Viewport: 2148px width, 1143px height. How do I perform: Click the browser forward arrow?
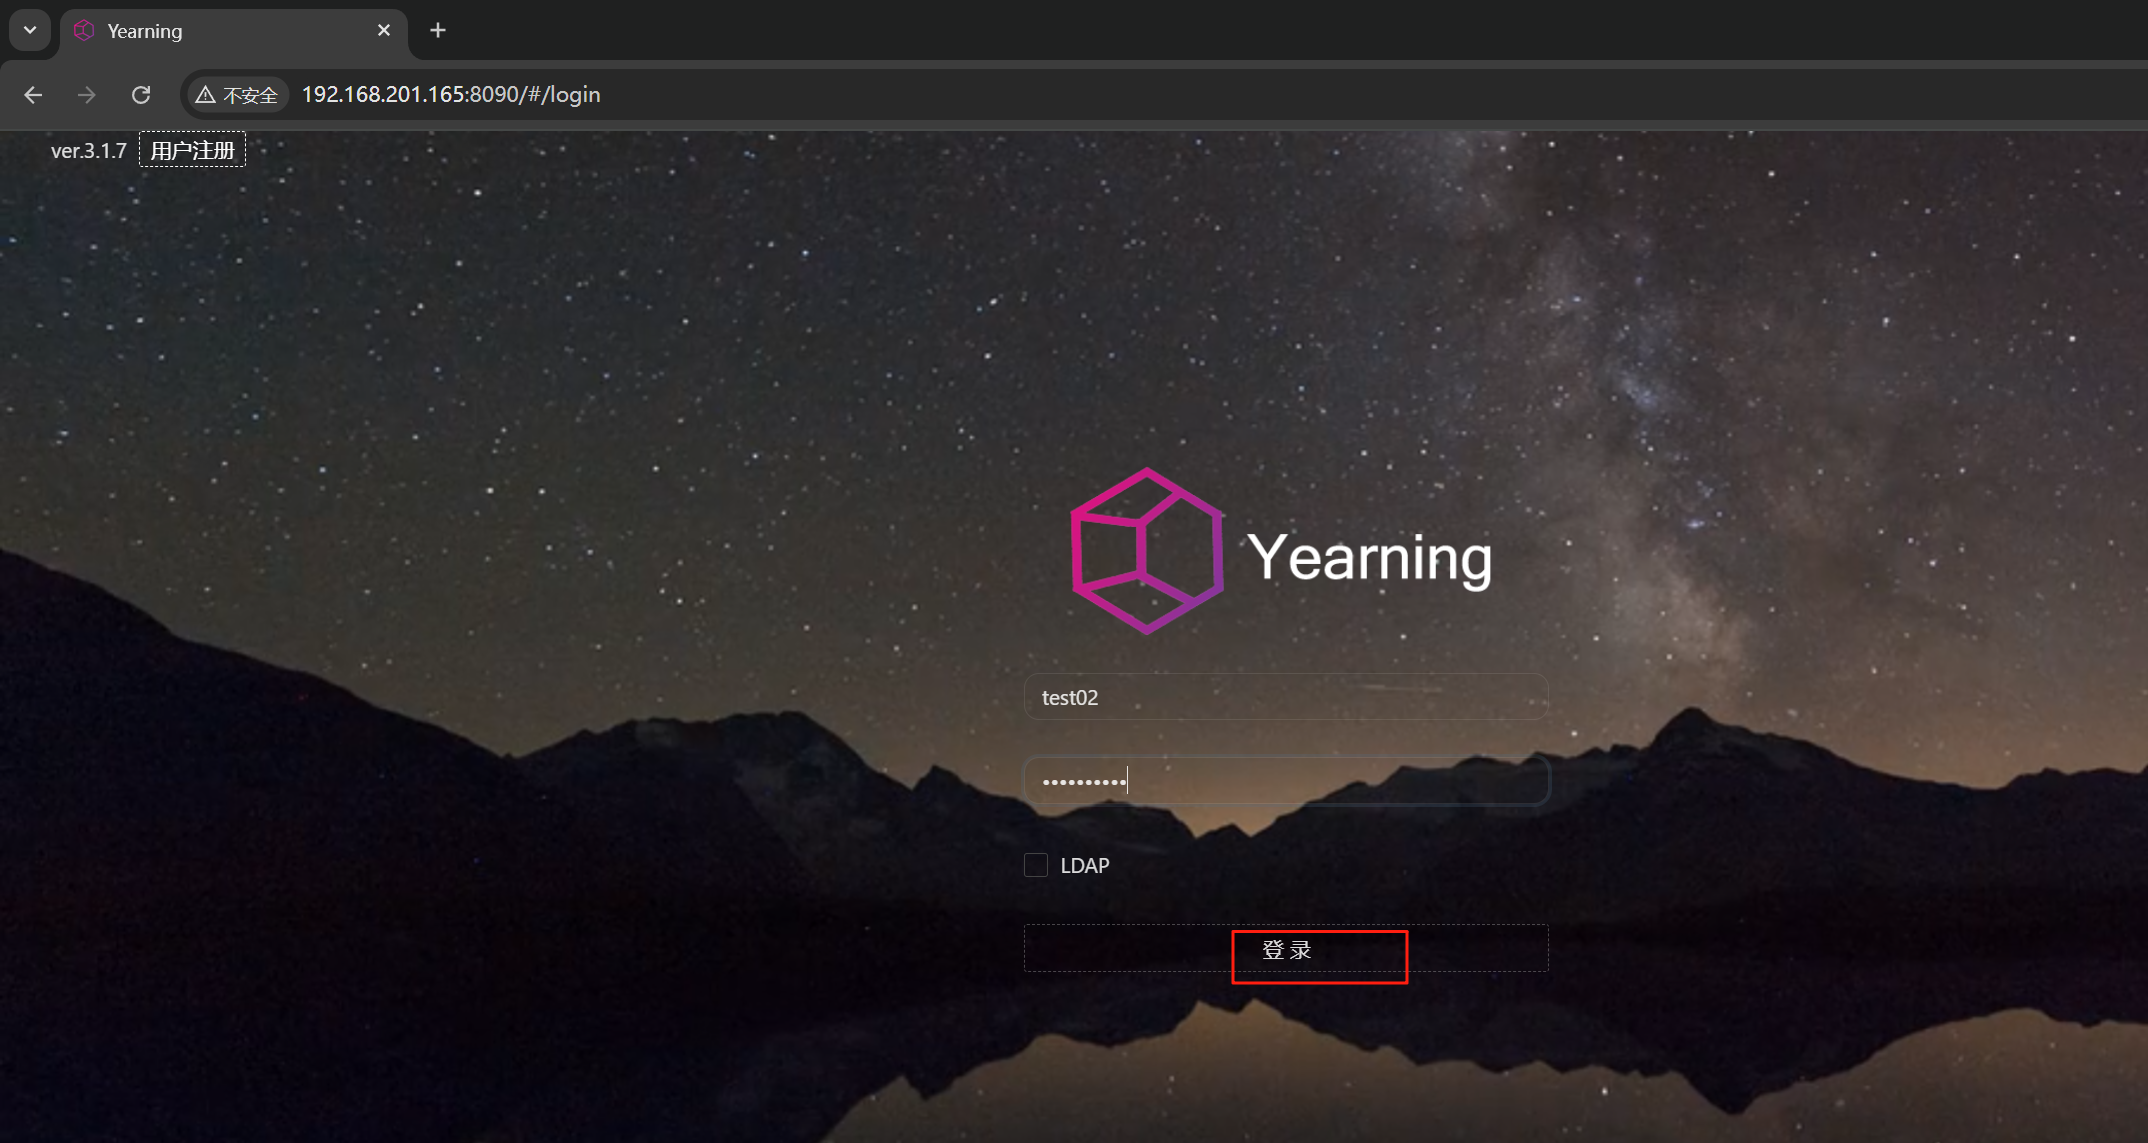click(87, 95)
